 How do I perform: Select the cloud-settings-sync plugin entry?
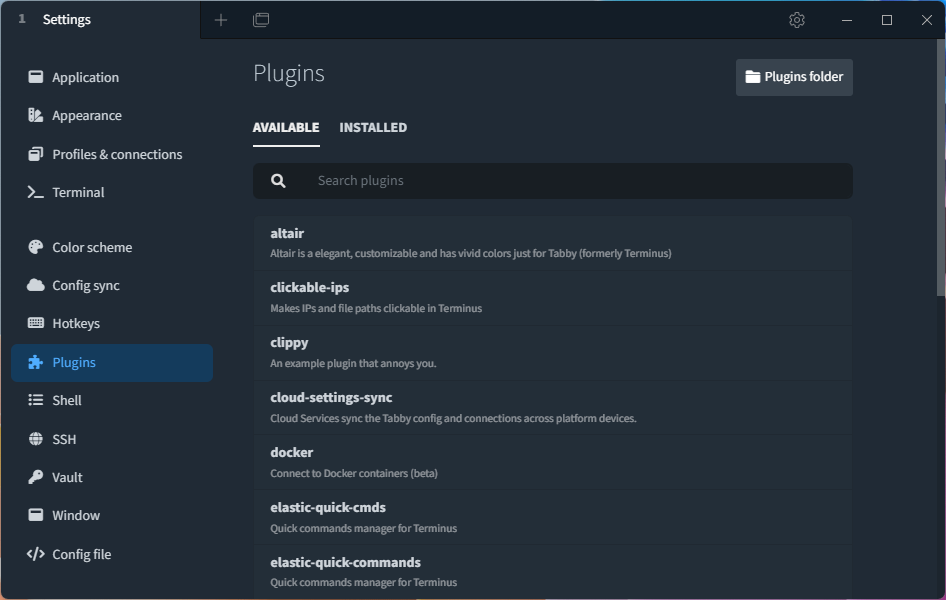553,408
